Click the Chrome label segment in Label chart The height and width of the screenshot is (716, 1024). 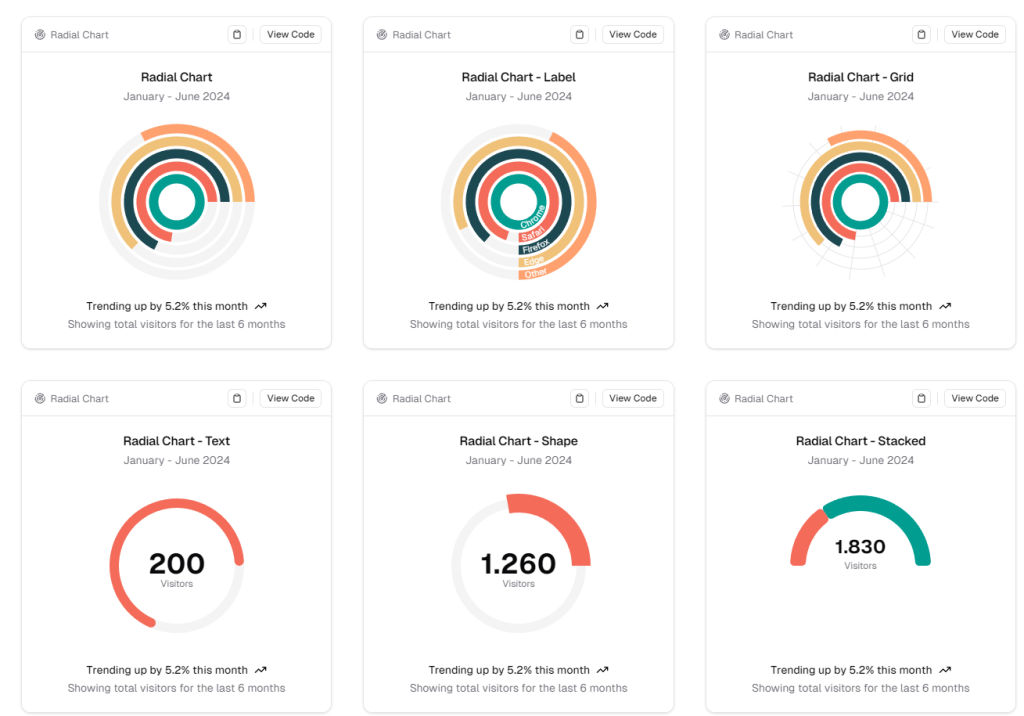click(x=532, y=217)
